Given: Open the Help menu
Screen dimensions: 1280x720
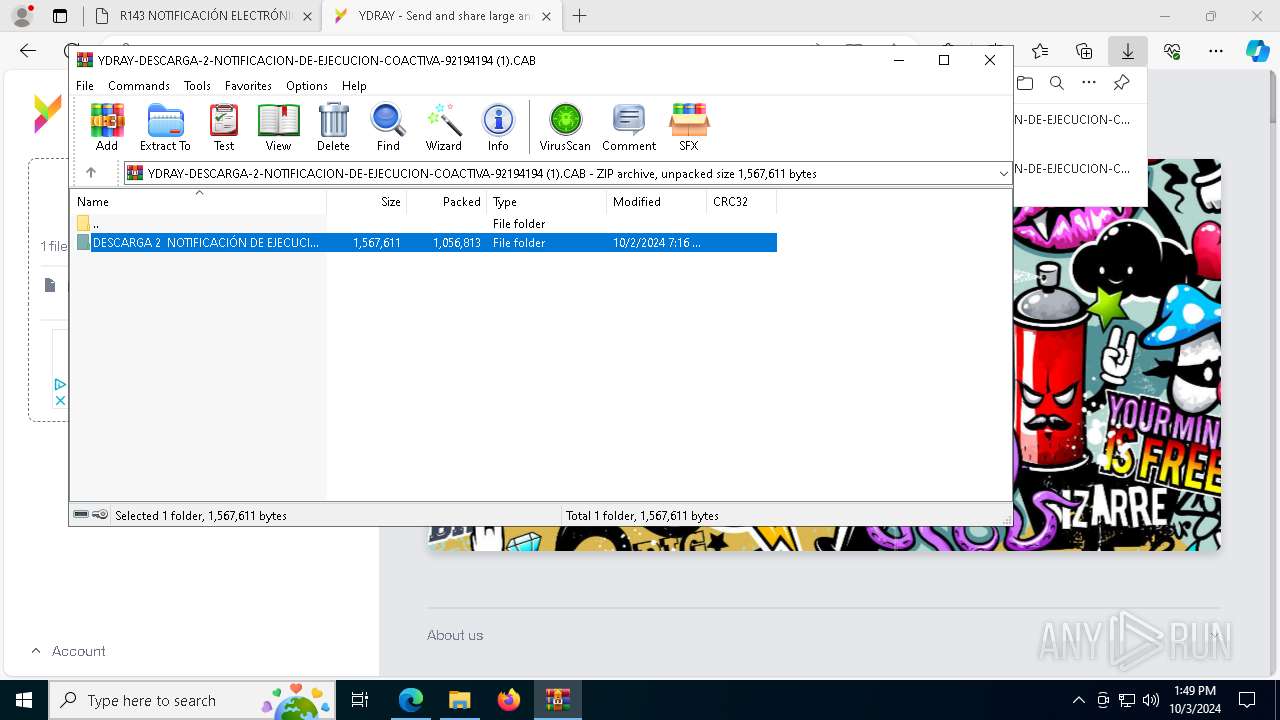Looking at the screenshot, I should 354,86.
